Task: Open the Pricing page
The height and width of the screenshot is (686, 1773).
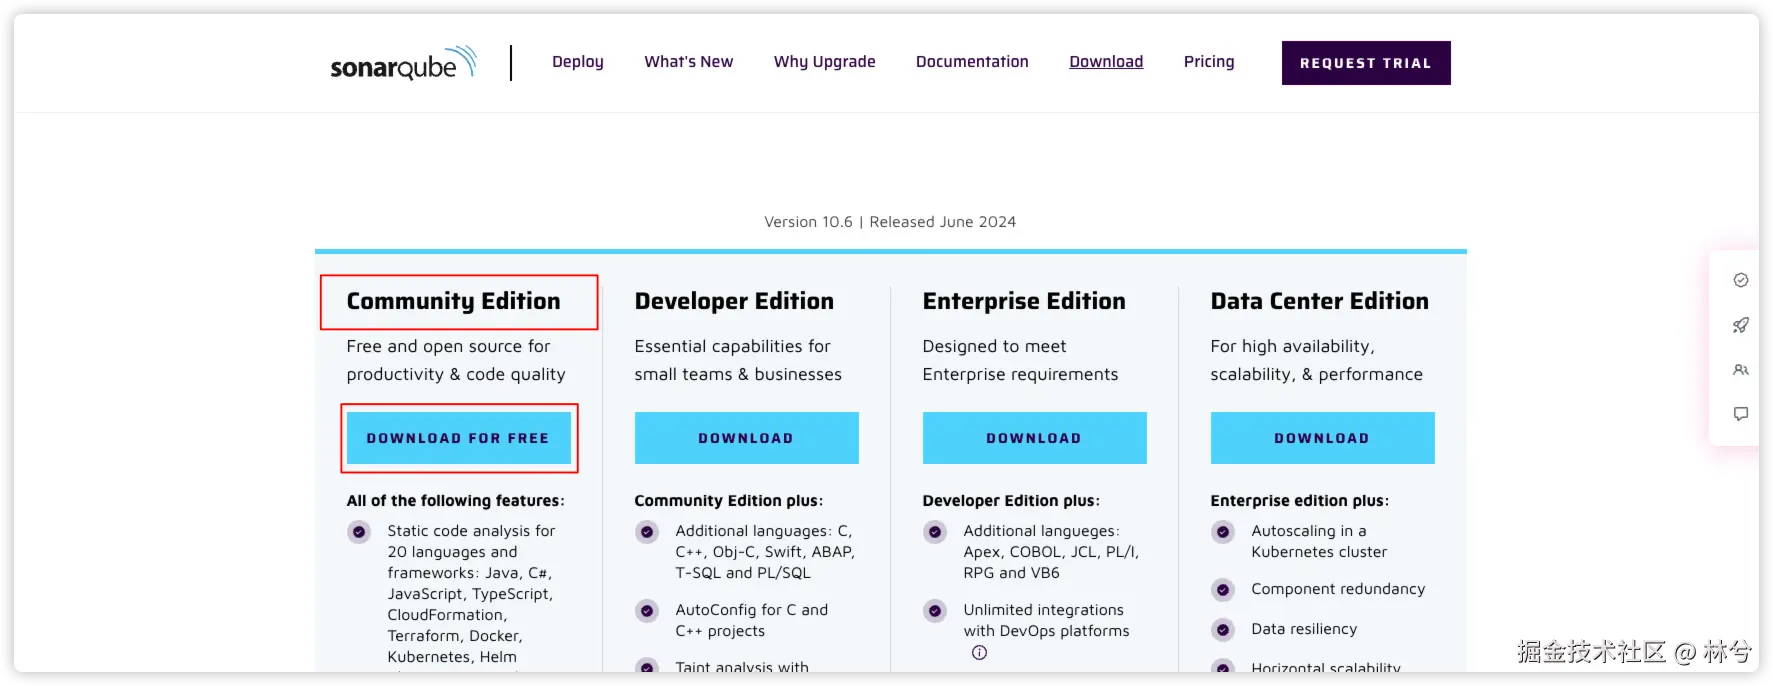Action: pos(1209,62)
